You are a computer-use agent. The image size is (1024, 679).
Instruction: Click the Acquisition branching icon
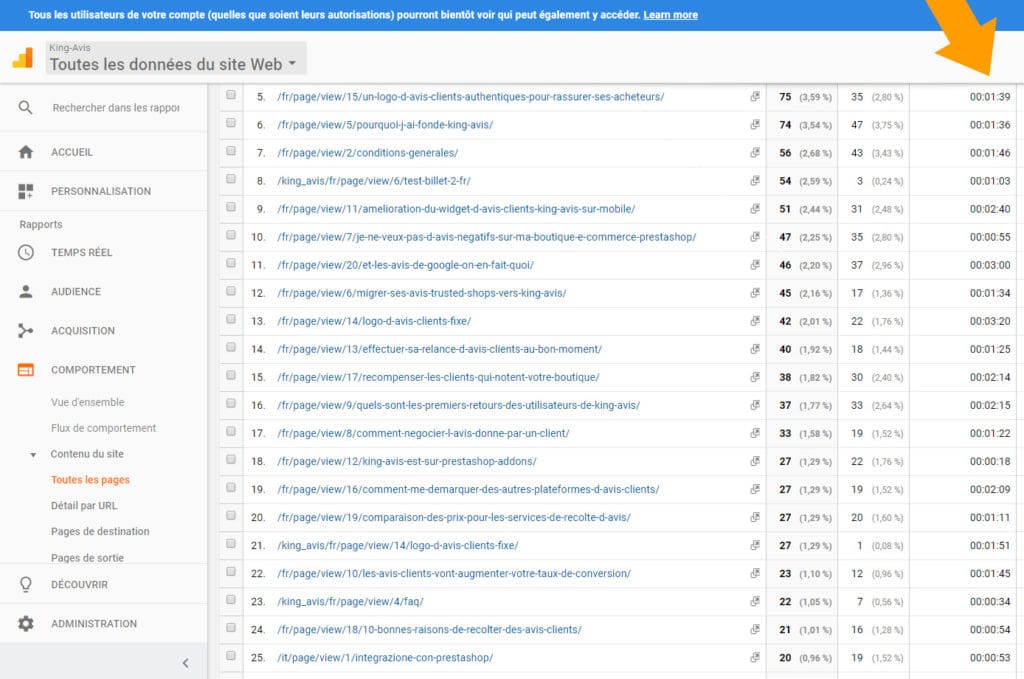tap(25, 331)
